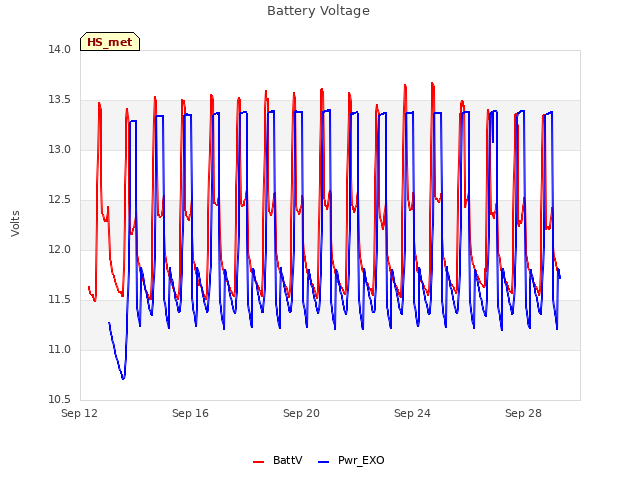Click the highest red BattV peak near Sep 24
Screen dimensions: 640x480
[x=432, y=84]
